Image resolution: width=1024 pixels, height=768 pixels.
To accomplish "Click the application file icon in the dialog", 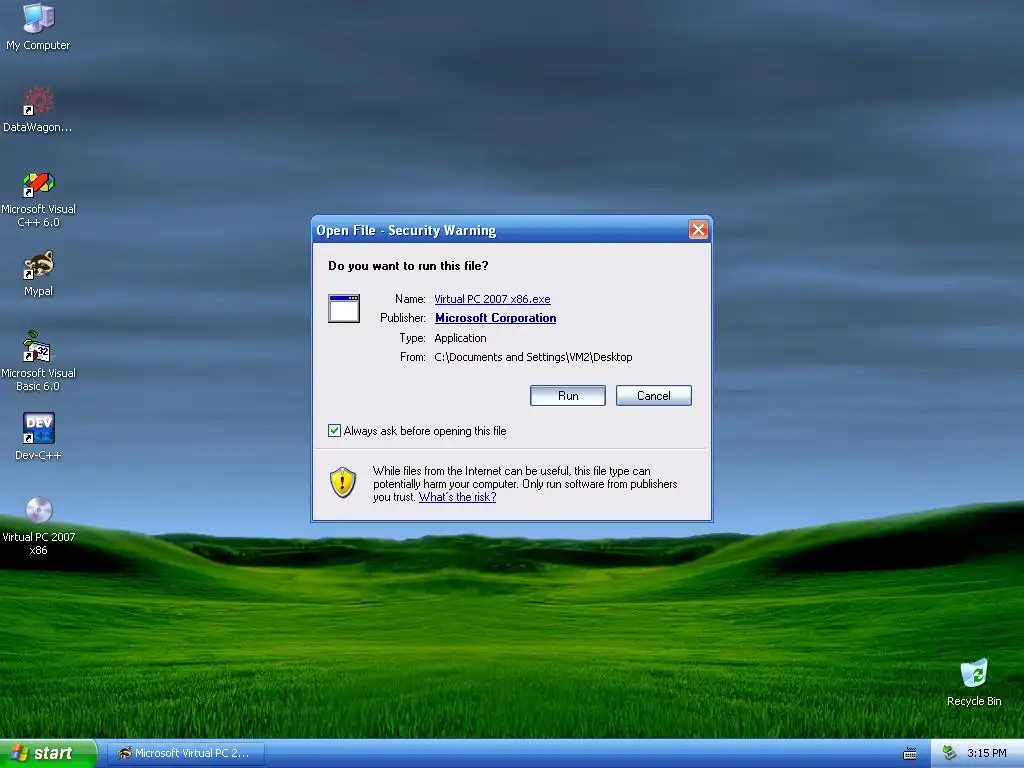I will click(x=344, y=308).
